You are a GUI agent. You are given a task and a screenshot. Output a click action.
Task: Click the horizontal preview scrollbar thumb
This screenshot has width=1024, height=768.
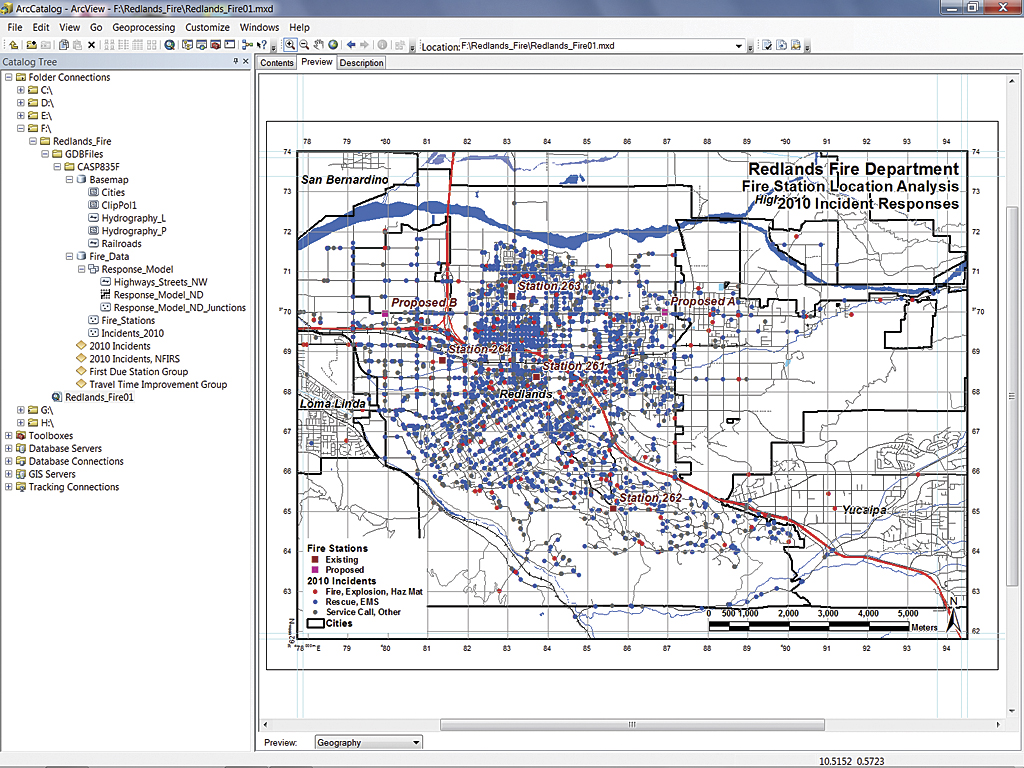632,724
